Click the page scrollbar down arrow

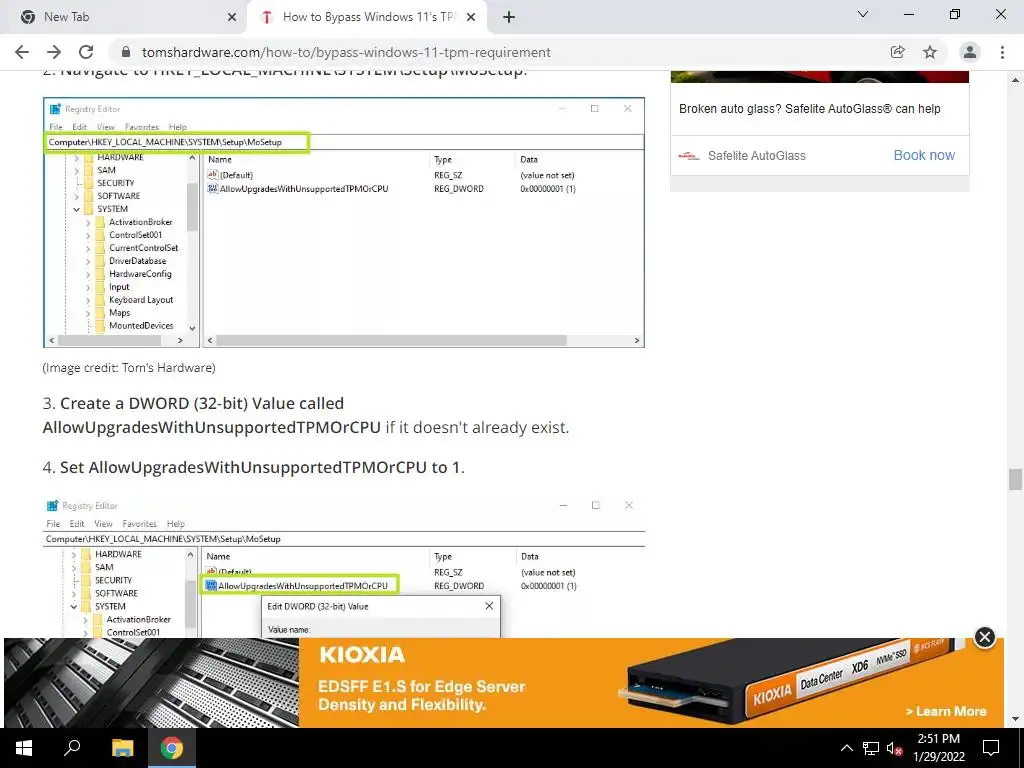[x=1015, y=719]
